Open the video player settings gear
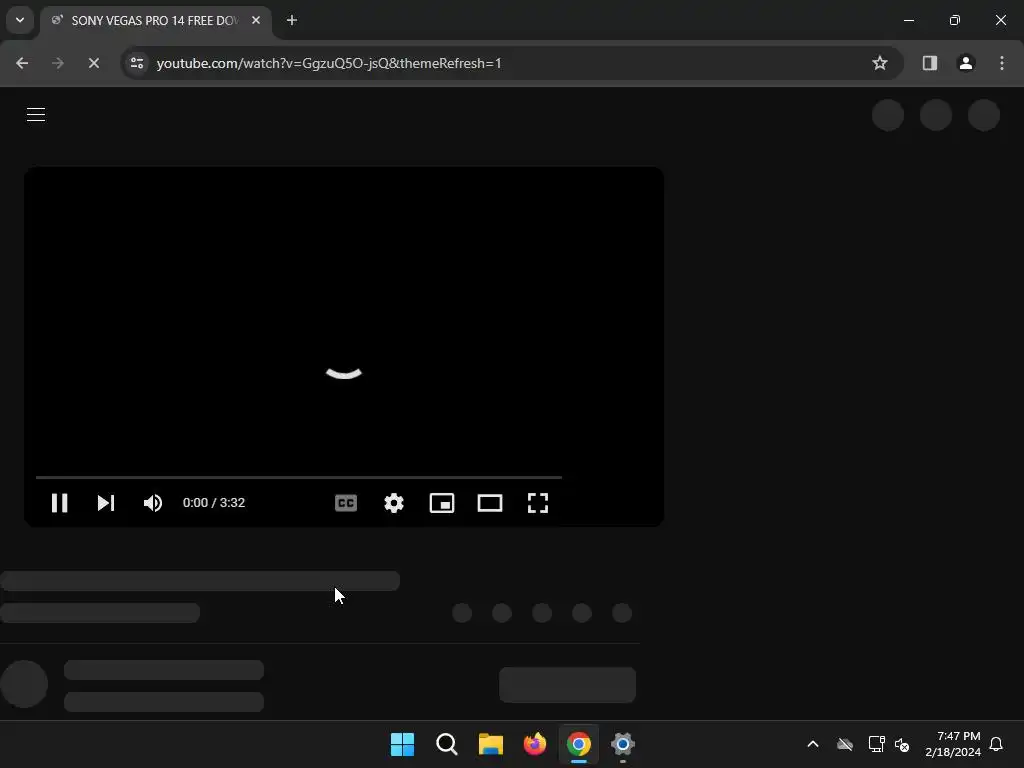 [x=394, y=503]
